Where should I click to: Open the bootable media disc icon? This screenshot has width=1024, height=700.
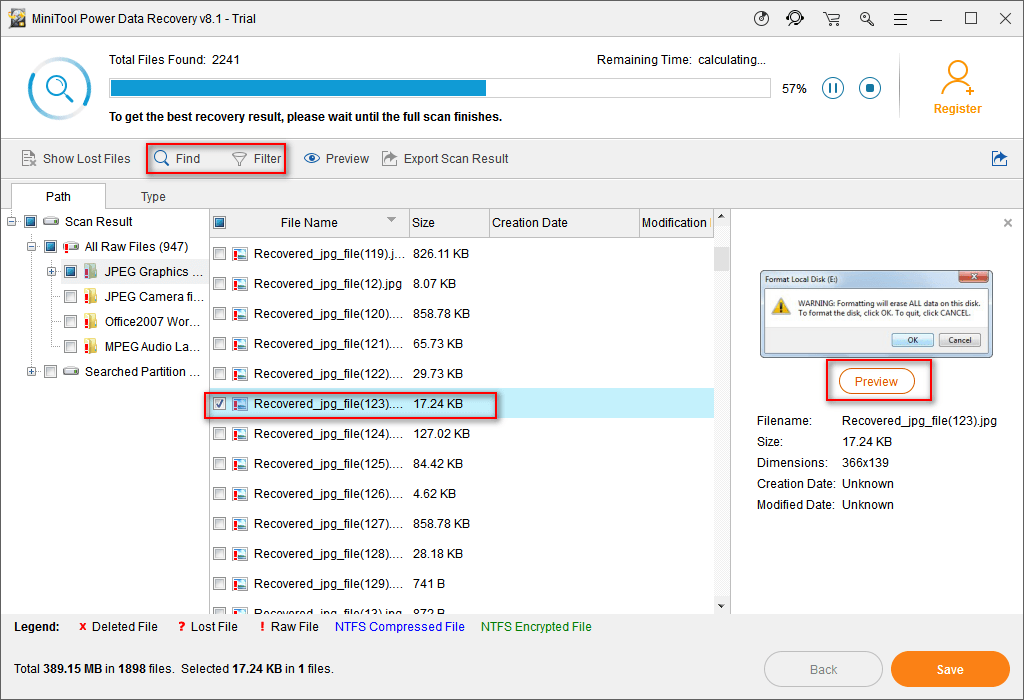[x=761, y=18]
